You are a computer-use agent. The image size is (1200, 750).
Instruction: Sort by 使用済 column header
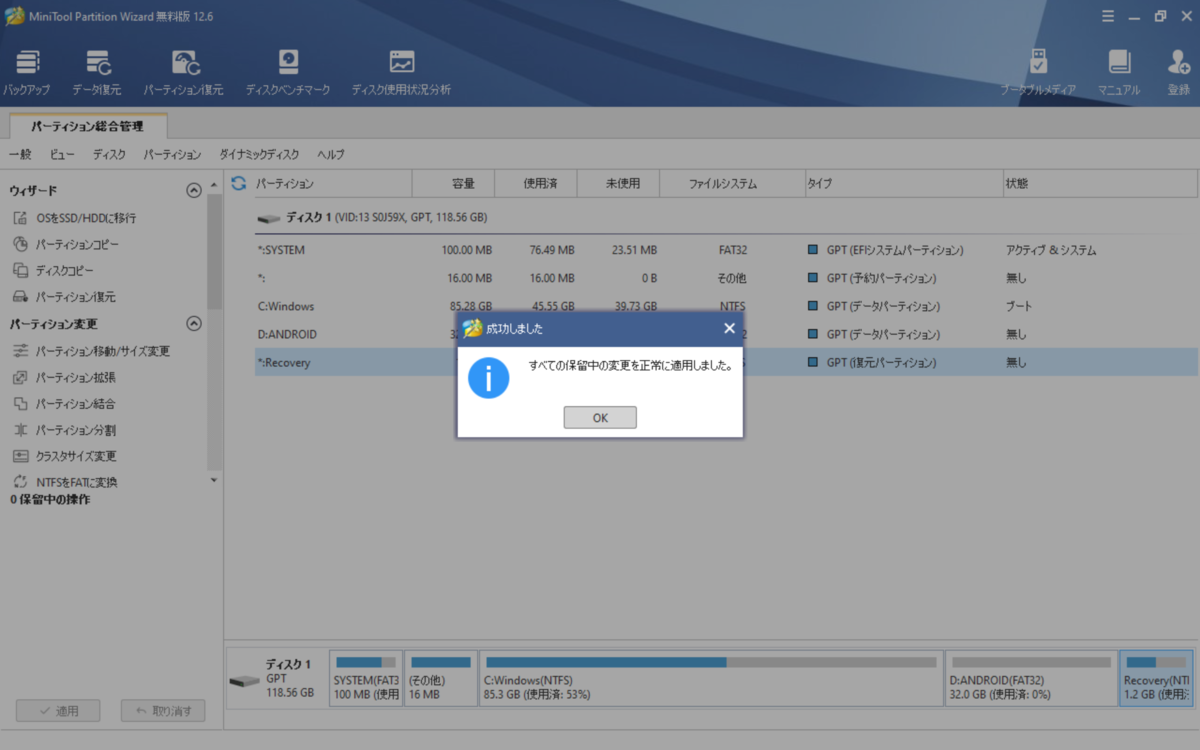[537, 184]
